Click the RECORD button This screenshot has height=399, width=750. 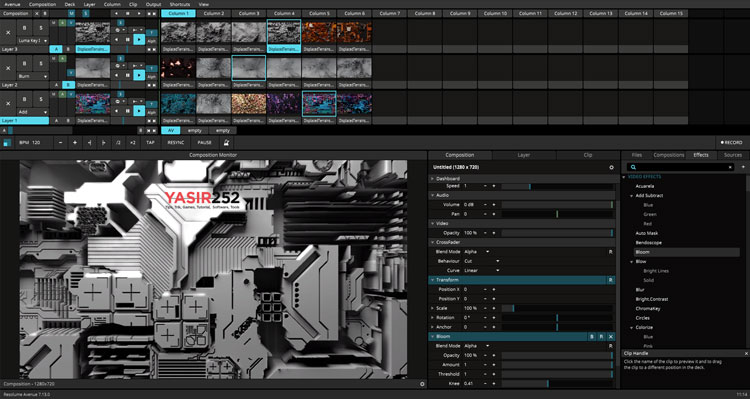click(x=731, y=143)
